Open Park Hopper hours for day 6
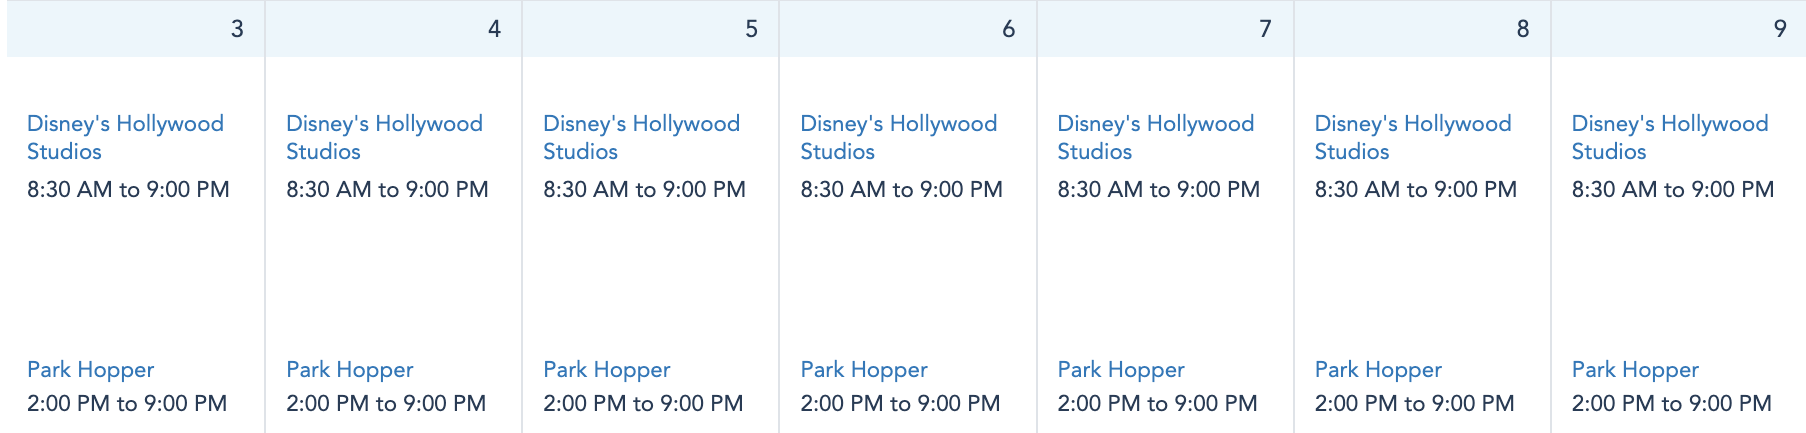 click(863, 370)
